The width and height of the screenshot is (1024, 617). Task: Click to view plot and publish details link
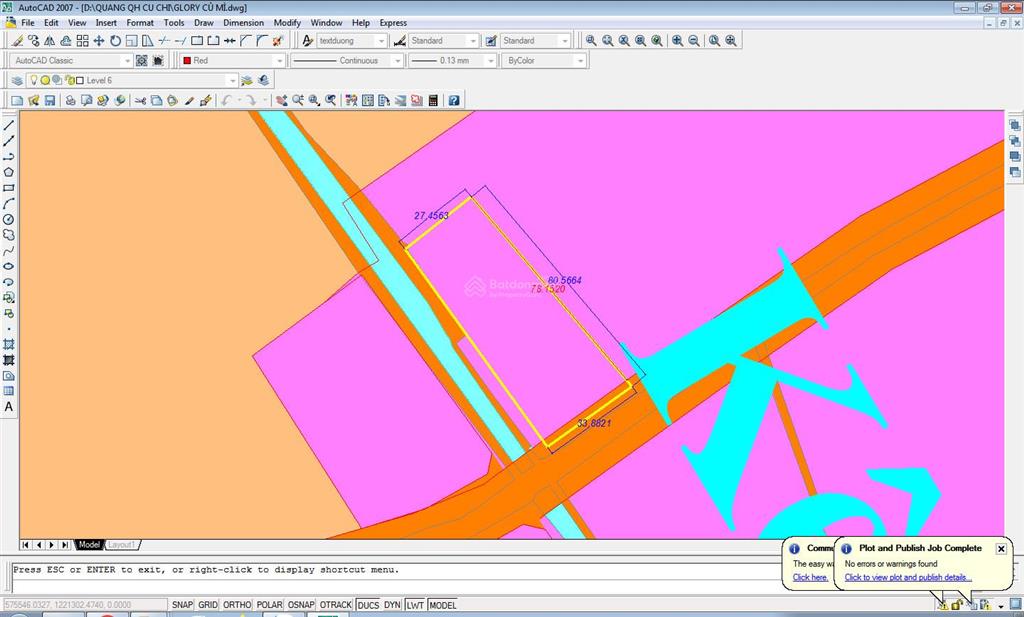[x=908, y=577]
